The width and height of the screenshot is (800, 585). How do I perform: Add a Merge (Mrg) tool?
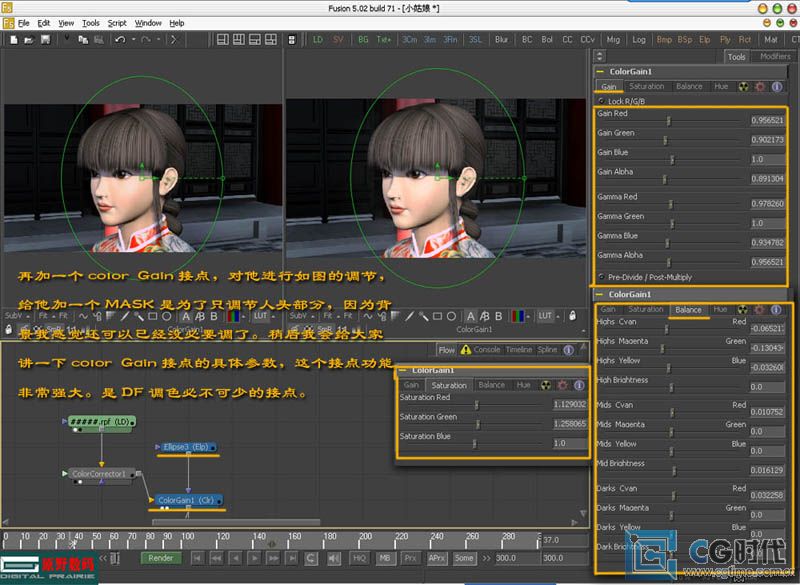coord(613,40)
